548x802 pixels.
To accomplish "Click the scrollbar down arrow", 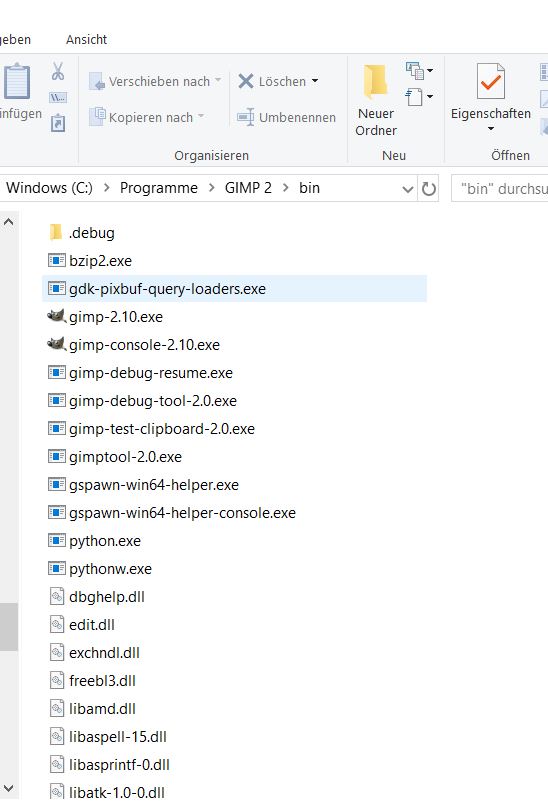I will coord(9,788).
